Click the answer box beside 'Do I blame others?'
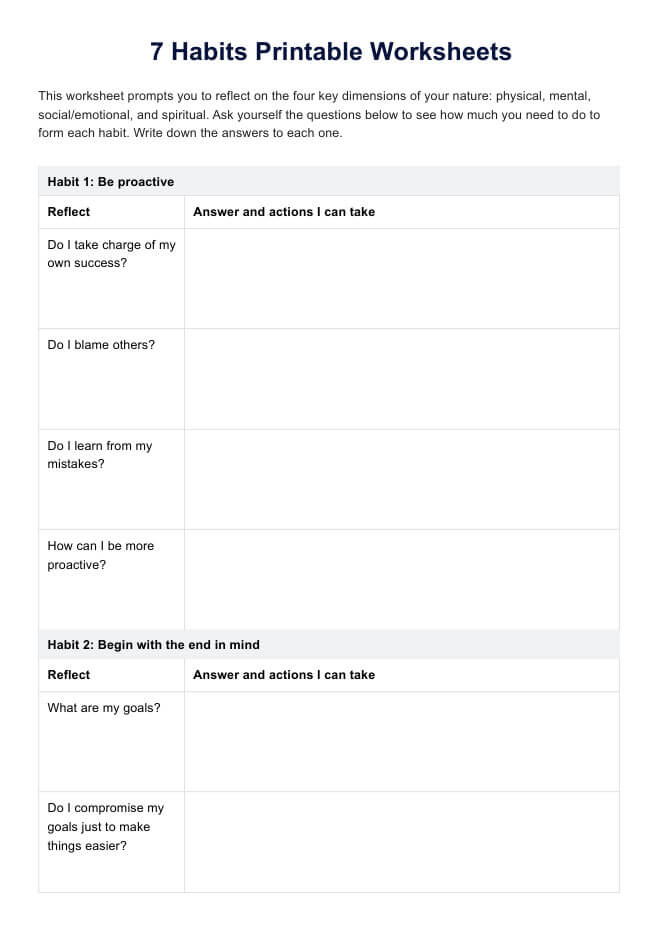 (x=401, y=379)
